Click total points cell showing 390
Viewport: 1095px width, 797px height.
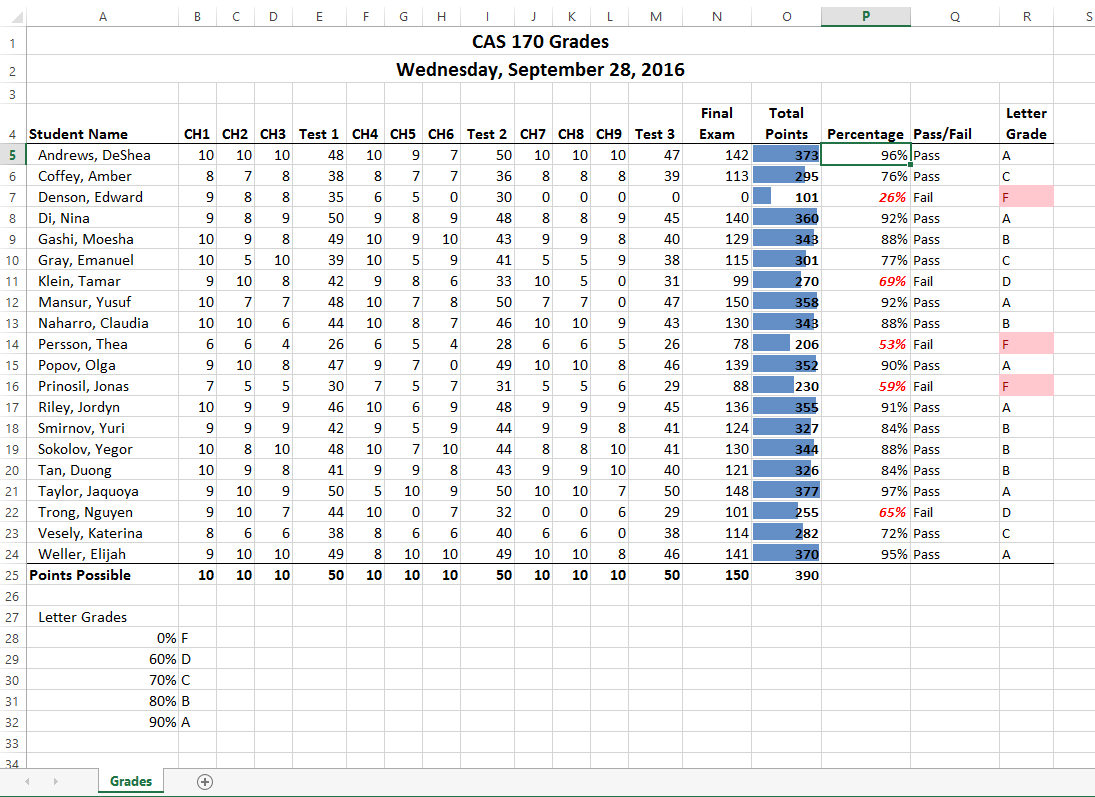coord(786,575)
